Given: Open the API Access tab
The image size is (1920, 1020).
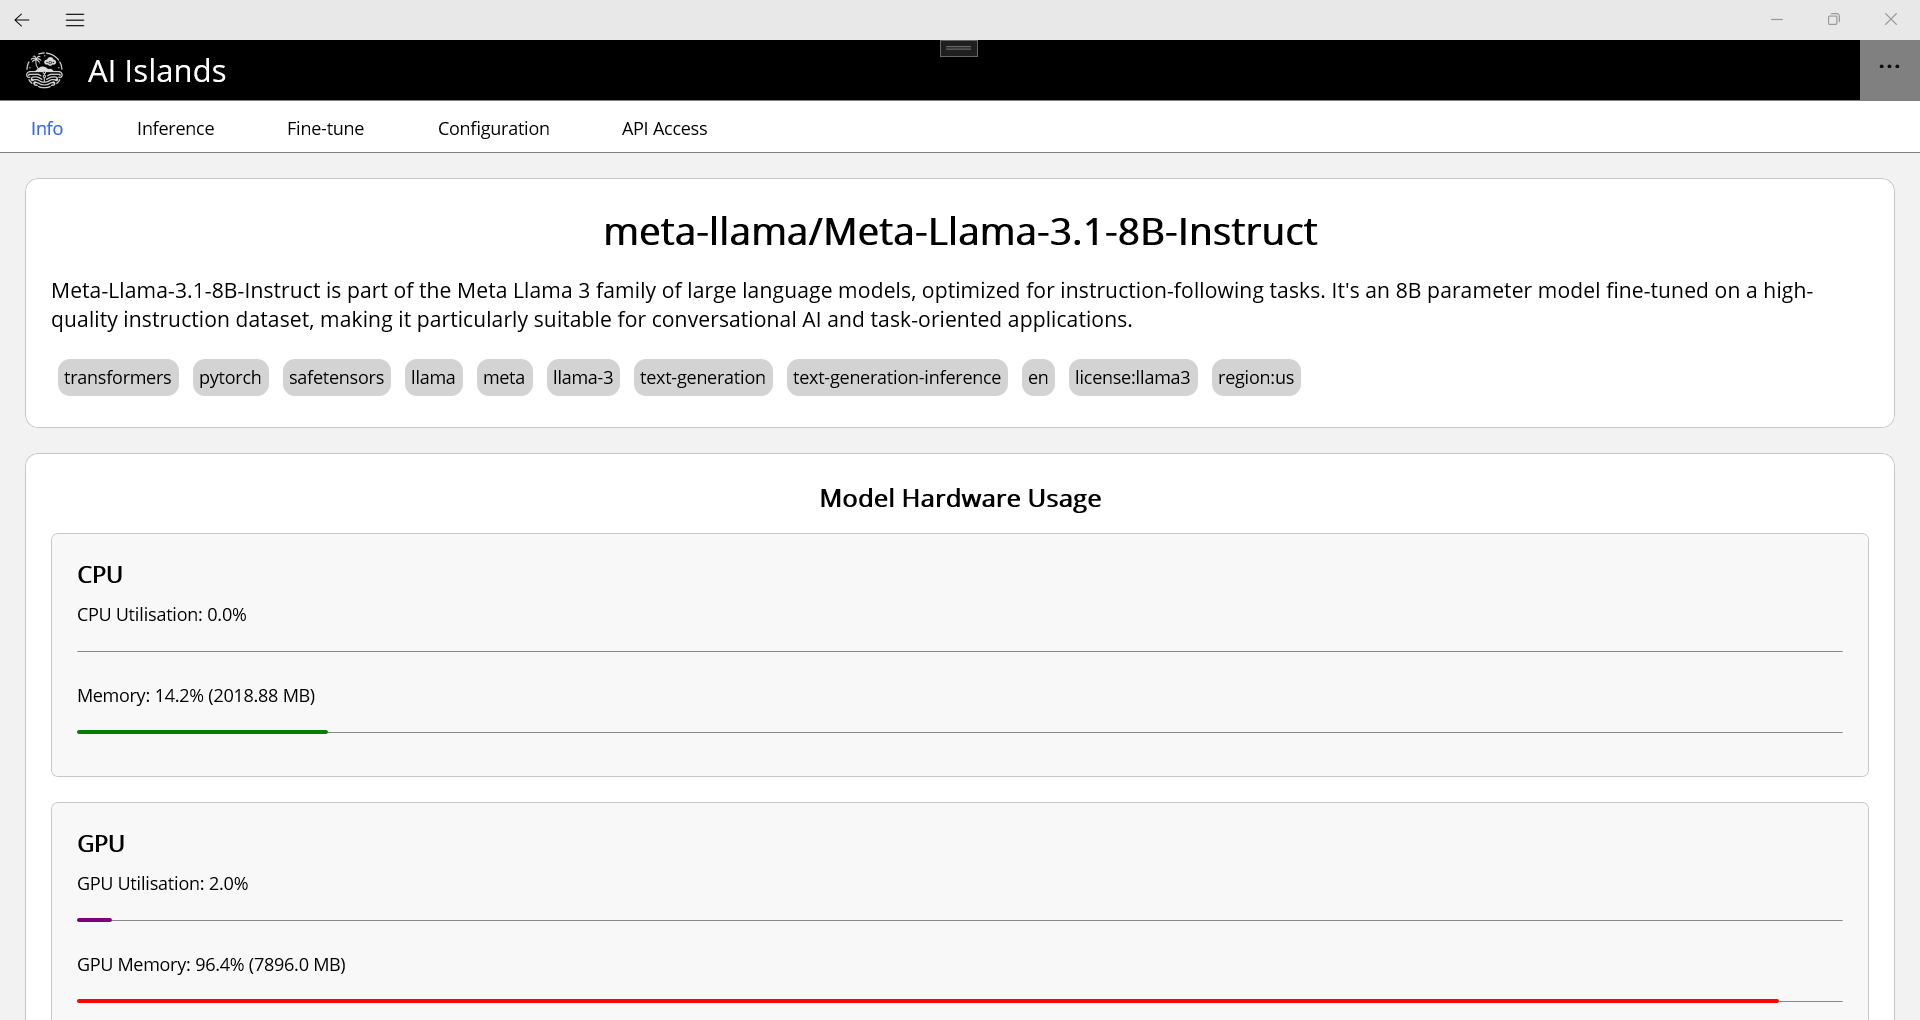Looking at the screenshot, I should click(x=664, y=128).
